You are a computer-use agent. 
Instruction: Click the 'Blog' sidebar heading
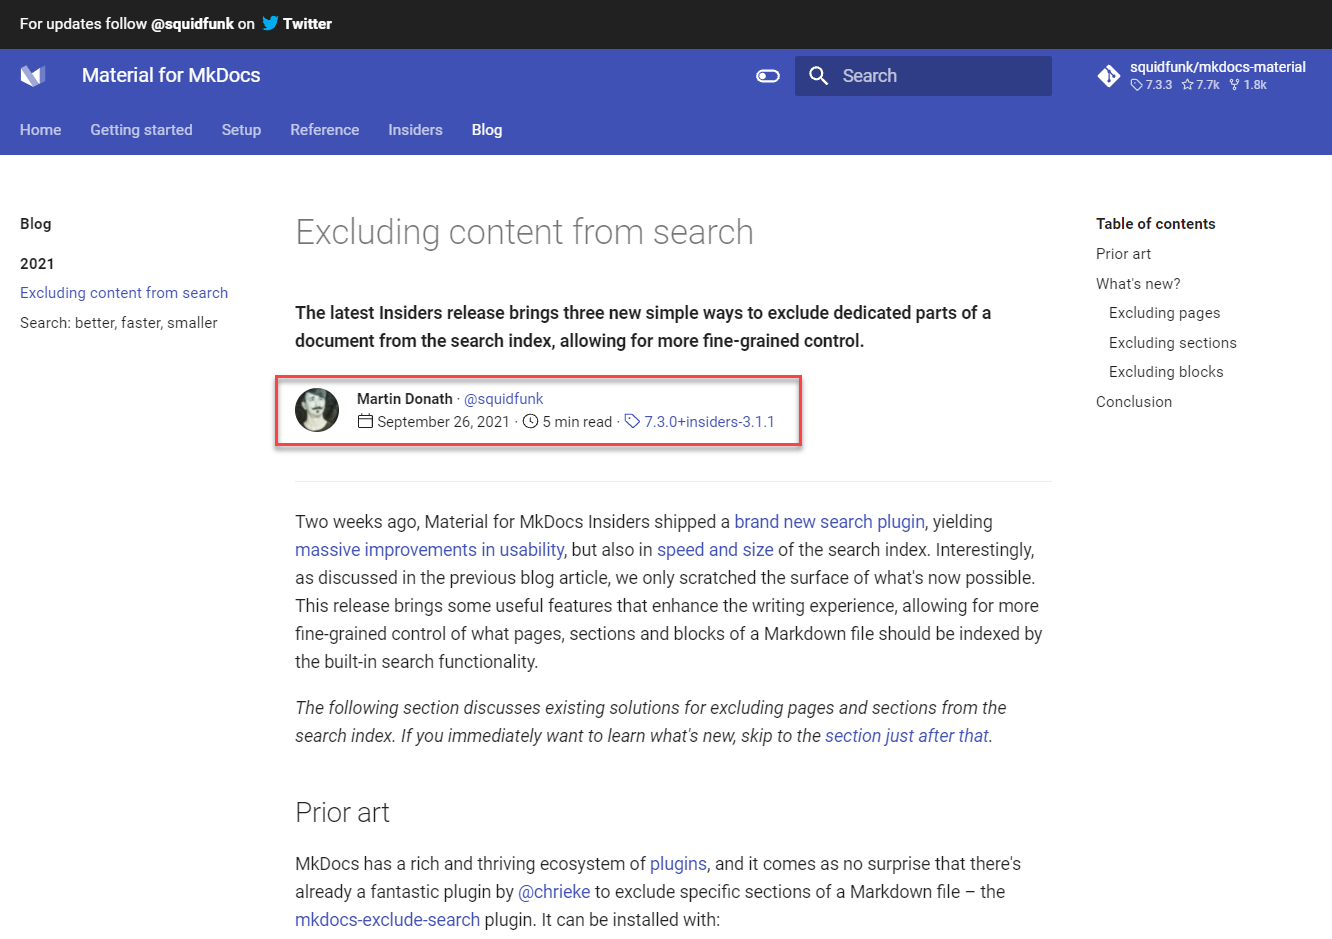click(x=36, y=224)
